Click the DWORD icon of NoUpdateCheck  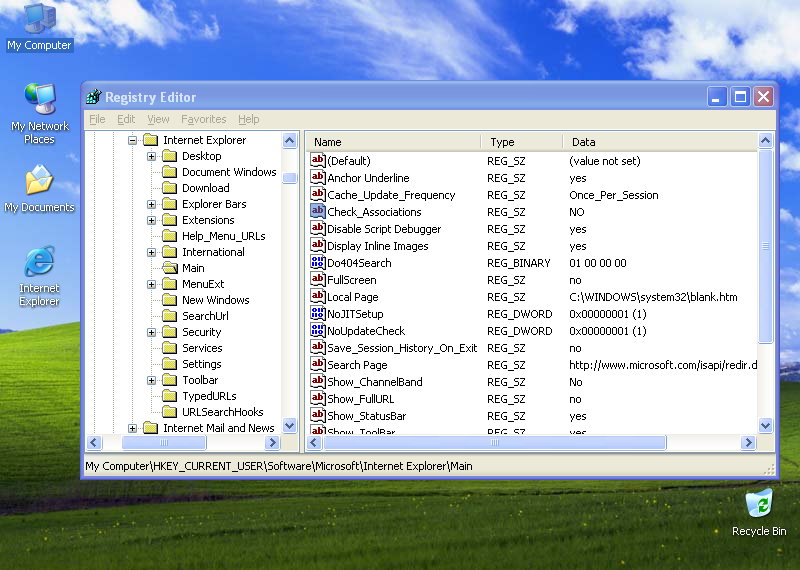coord(317,330)
